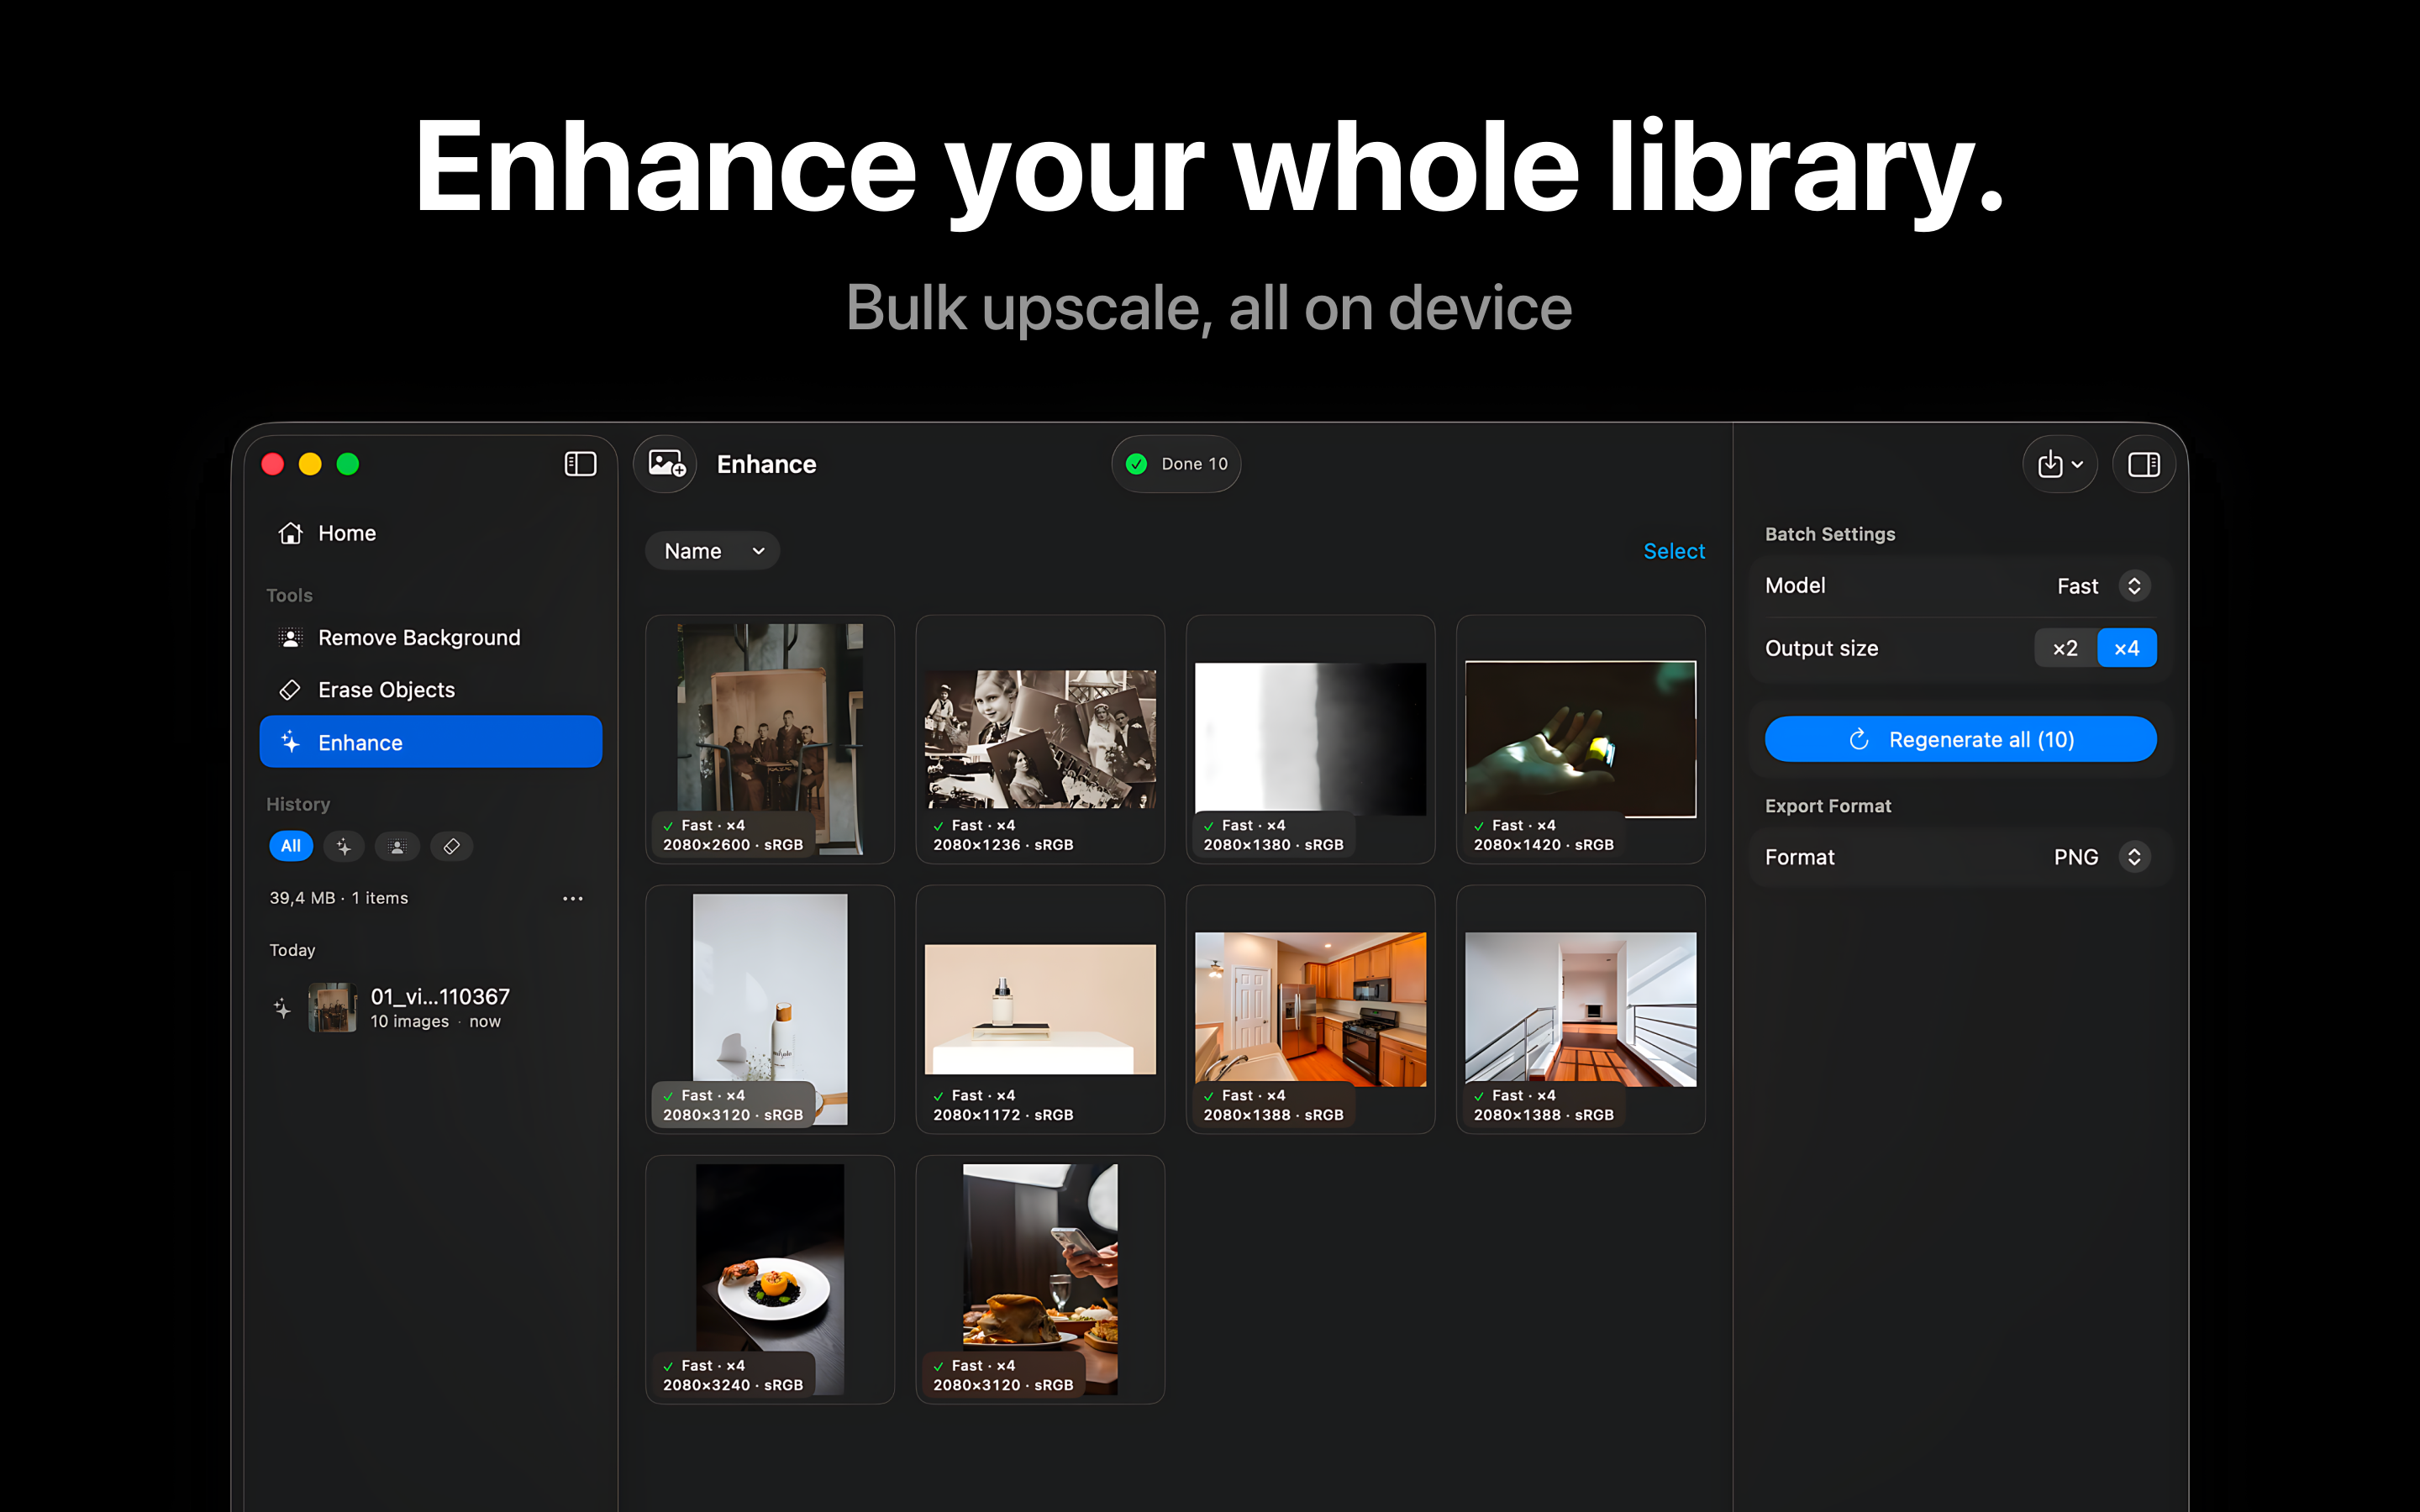Click the regenerate circular arrow icon

[1859, 739]
